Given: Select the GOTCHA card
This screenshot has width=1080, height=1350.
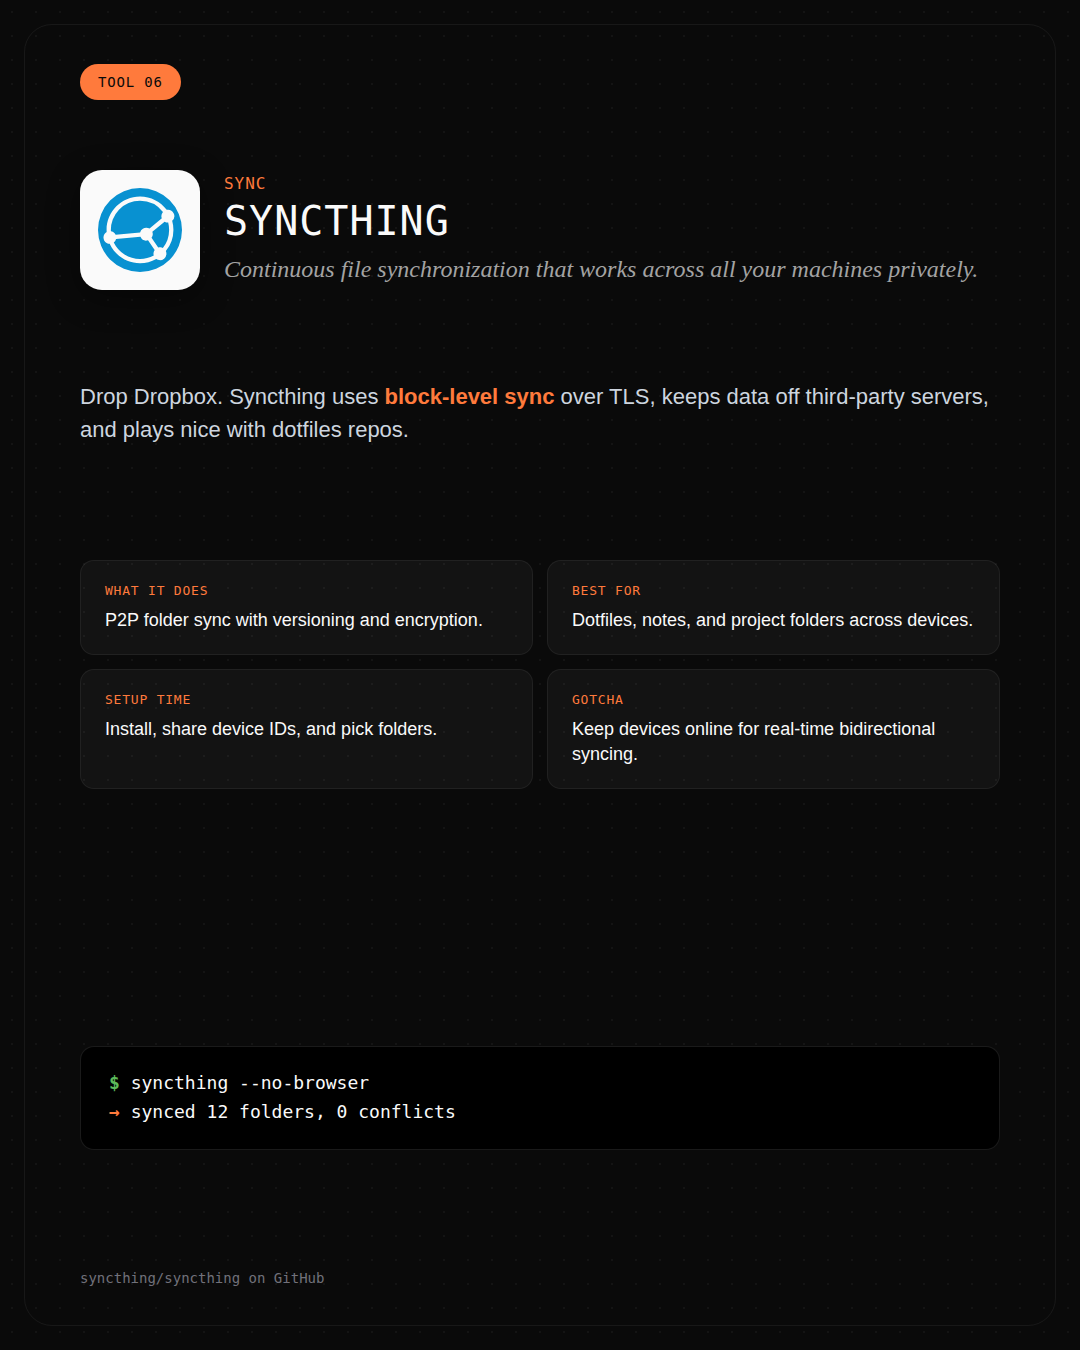Looking at the screenshot, I should 773,729.
